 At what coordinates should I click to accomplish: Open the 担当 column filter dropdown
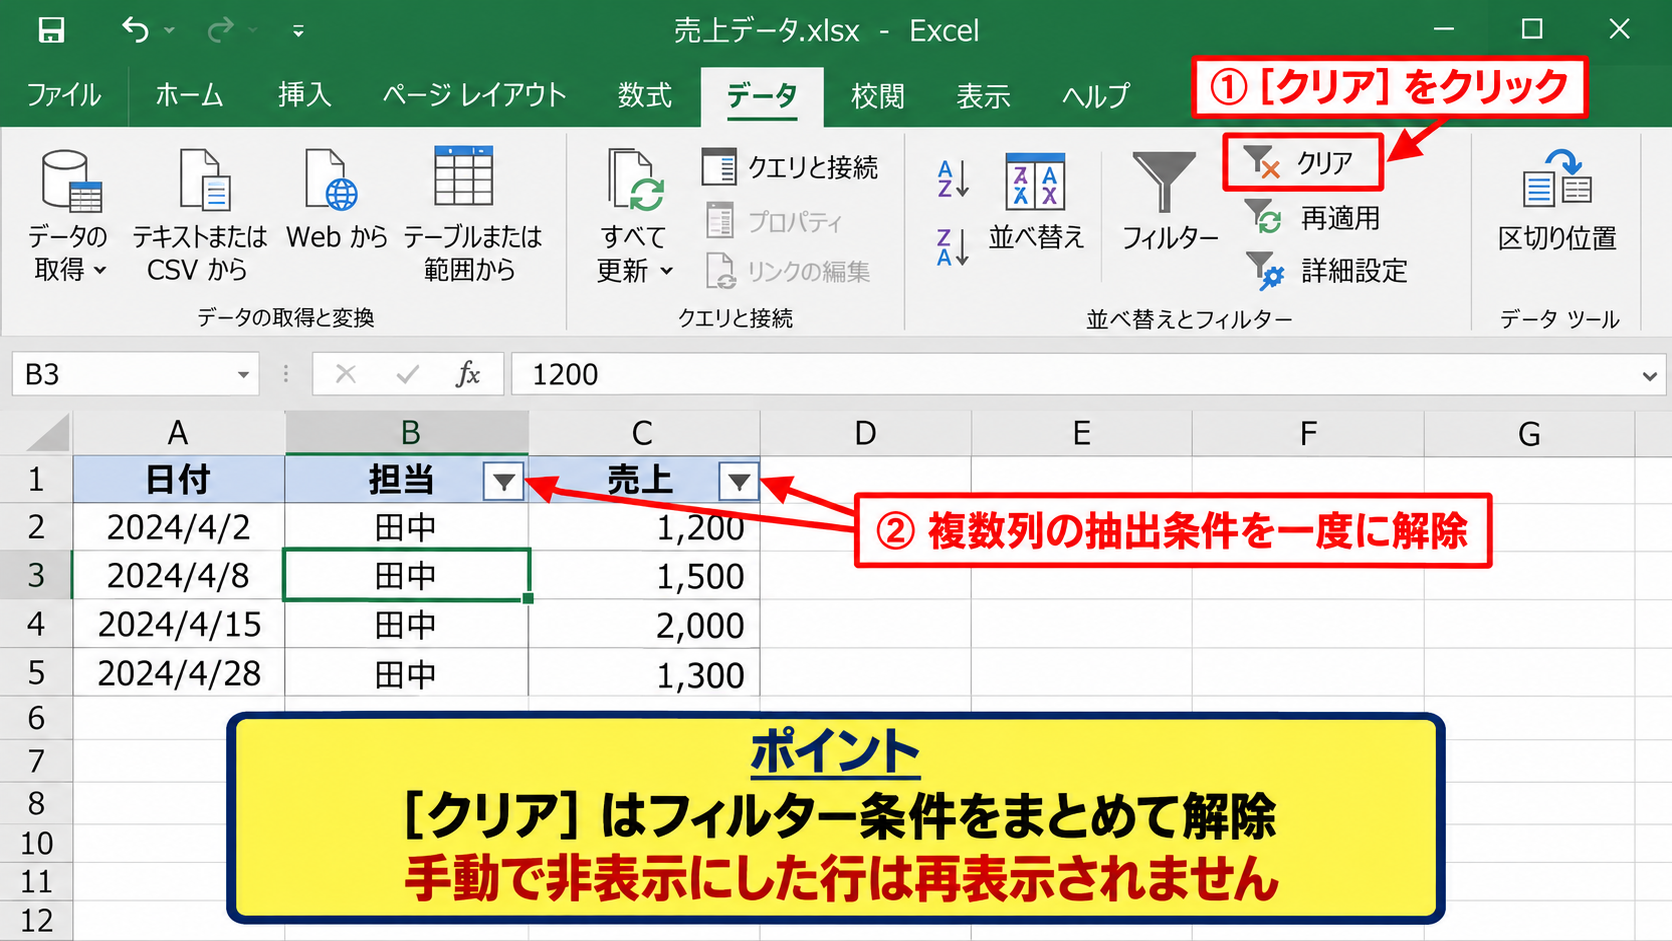pyautogui.click(x=503, y=482)
